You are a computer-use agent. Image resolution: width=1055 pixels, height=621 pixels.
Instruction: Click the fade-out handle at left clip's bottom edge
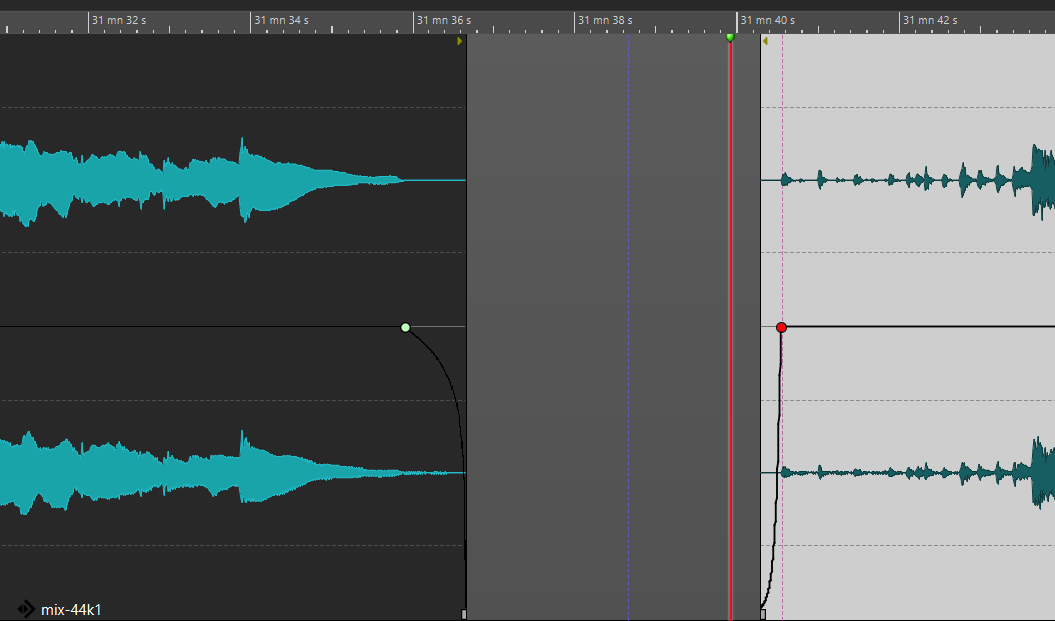point(464,614)
